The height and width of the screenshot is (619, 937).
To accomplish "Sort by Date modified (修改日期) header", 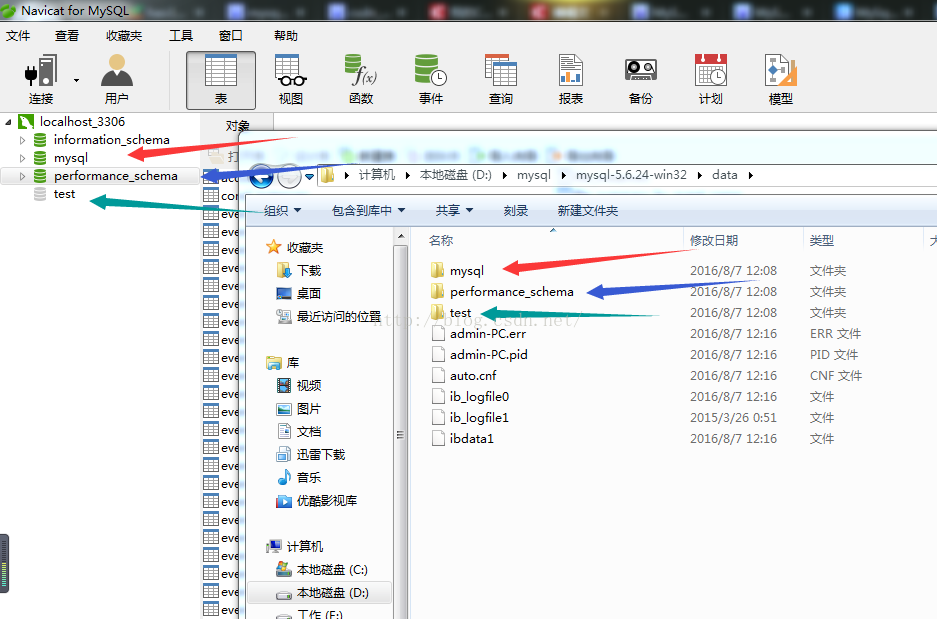I will pos(714,240).
